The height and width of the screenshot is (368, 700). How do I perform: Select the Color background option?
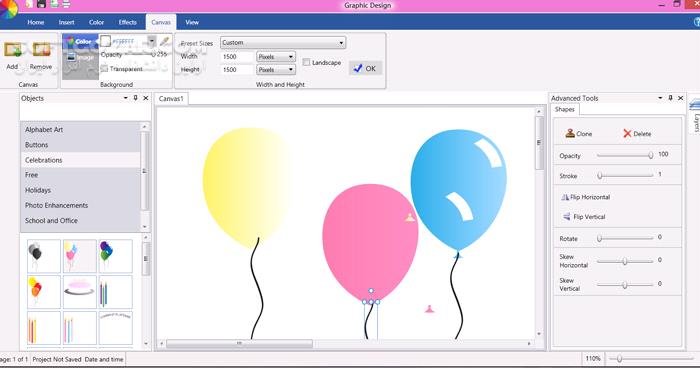pyautogui.click(x=80, y=42)
